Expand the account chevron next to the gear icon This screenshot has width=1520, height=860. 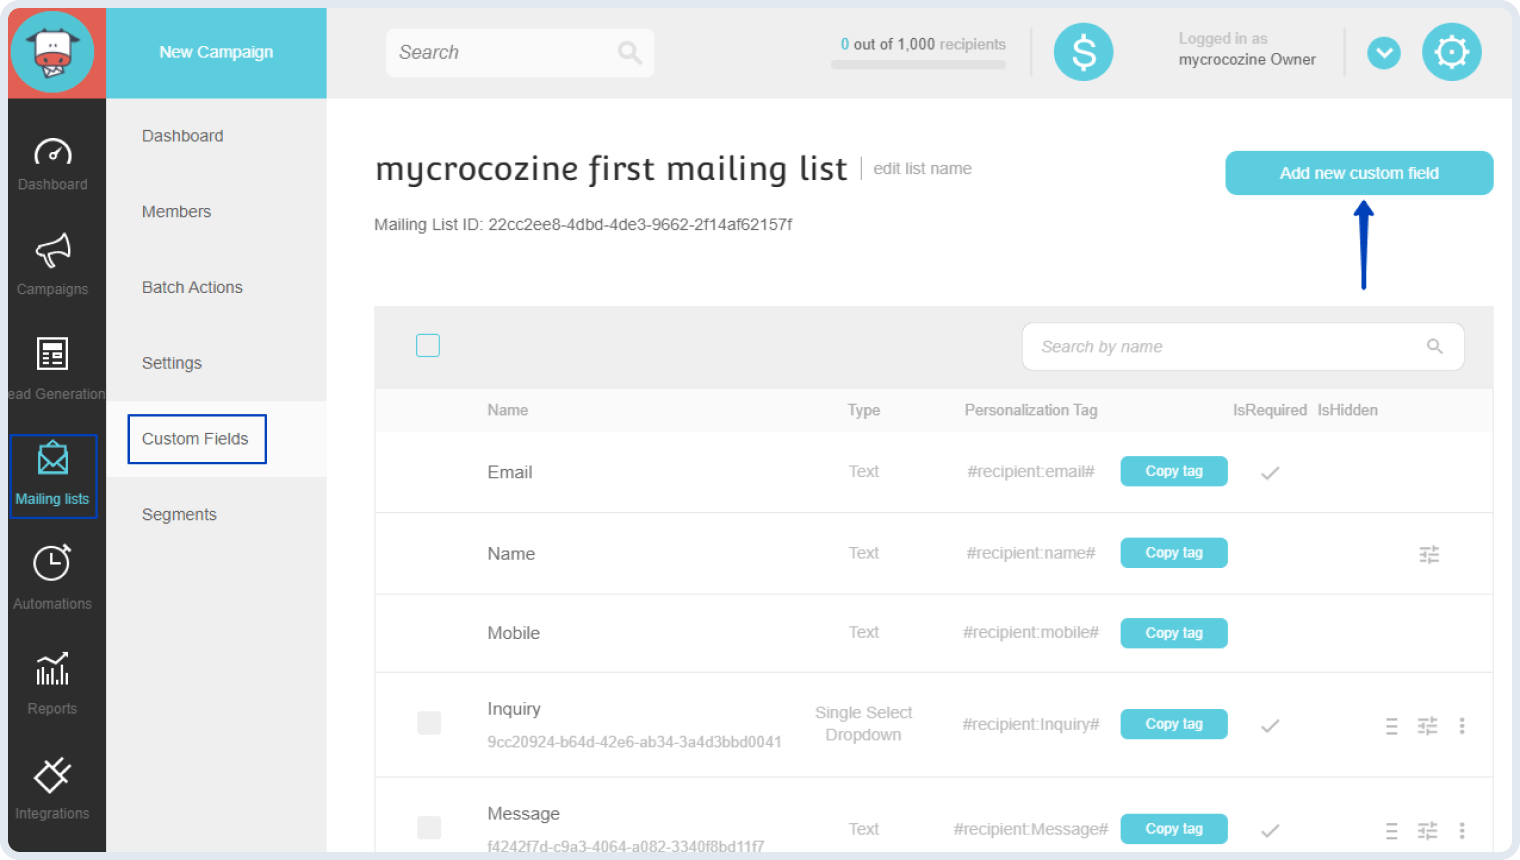[1384, 52]
